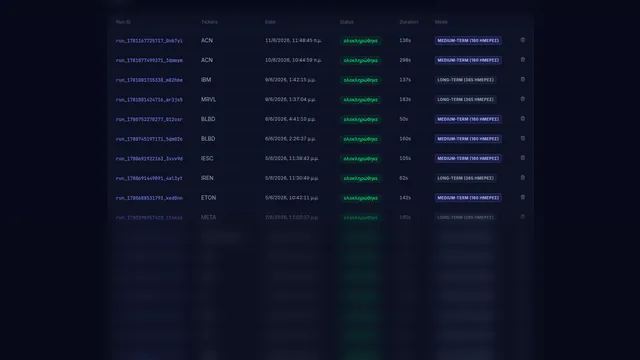The image size is (640, 360).
Task: Click the green status badge in the IREN row
Action: click(360, 178)
